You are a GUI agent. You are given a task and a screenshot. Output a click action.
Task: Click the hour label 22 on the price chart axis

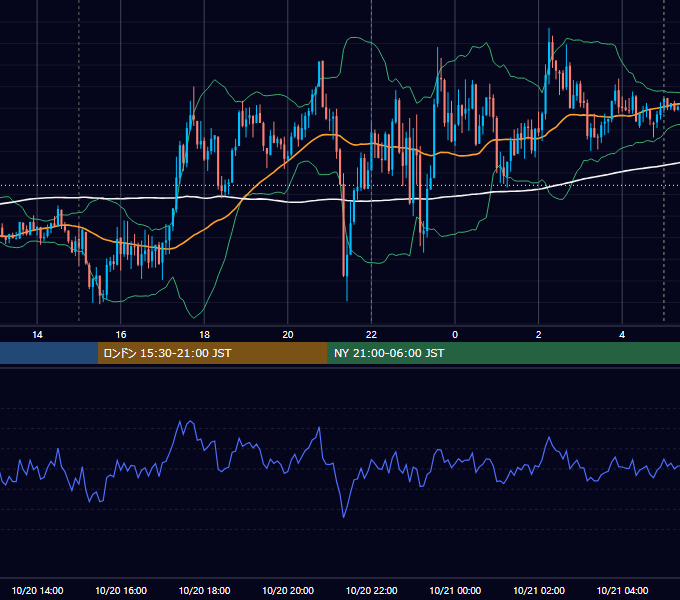pos(371,335)
